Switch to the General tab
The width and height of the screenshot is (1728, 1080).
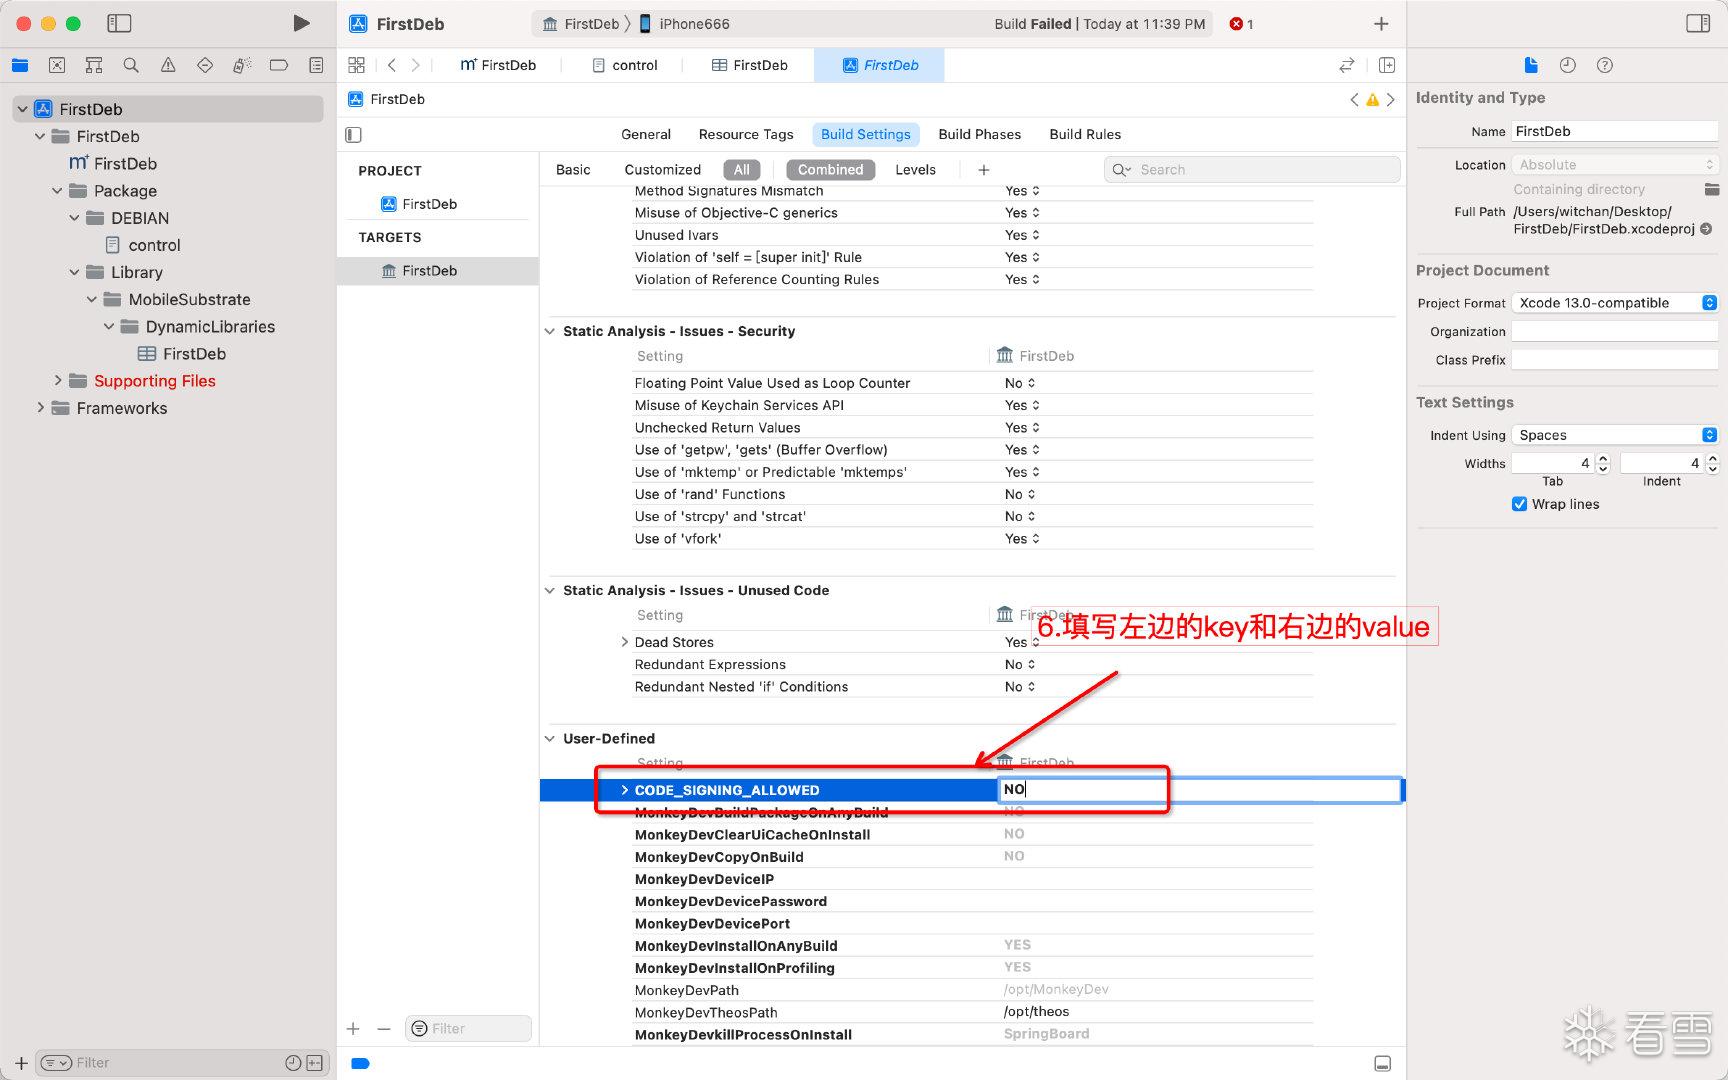646,134
